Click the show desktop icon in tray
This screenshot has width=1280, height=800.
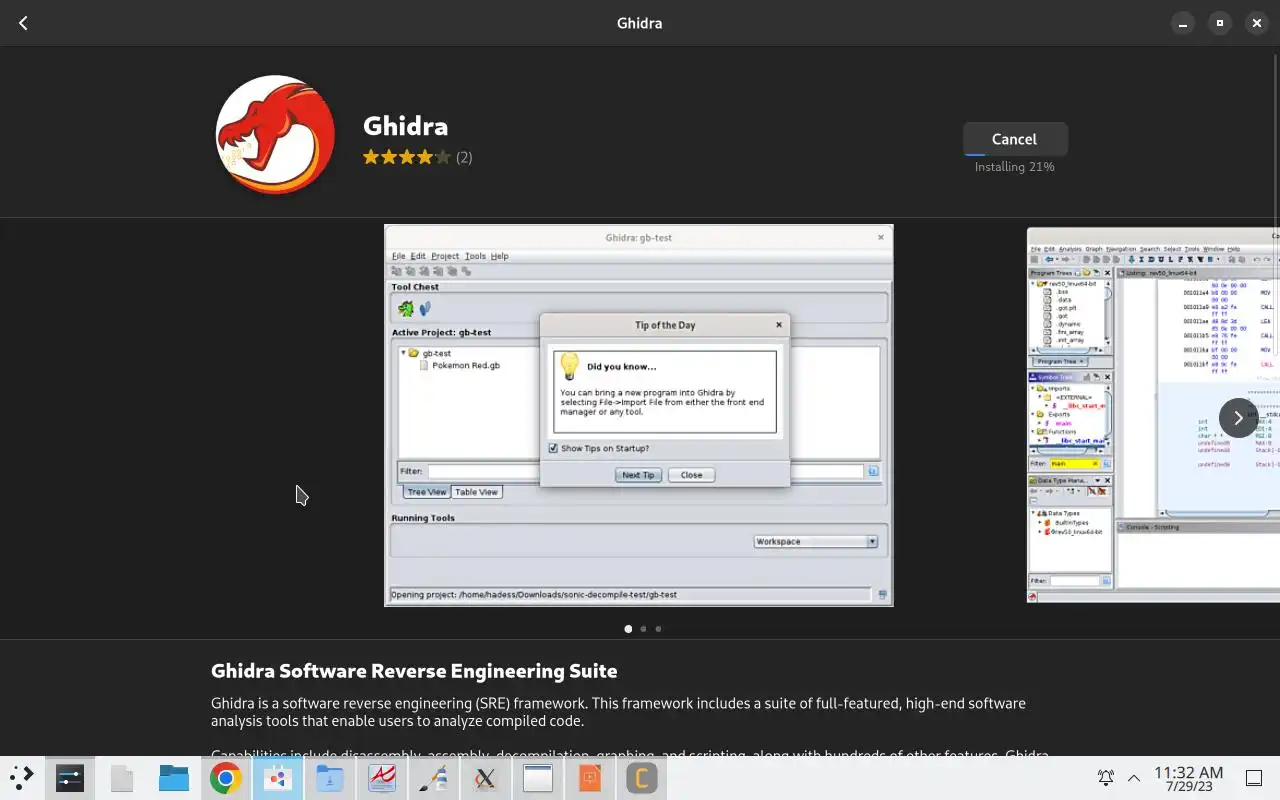[x=1253, y=778]
